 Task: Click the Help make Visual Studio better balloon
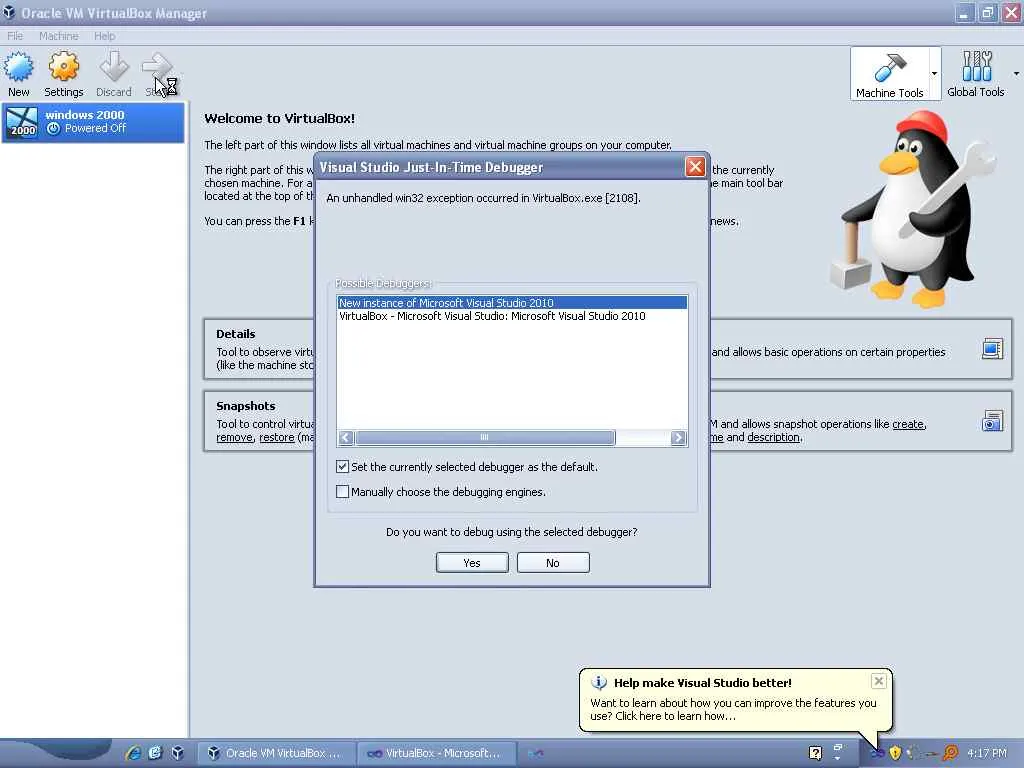[735, 699]
